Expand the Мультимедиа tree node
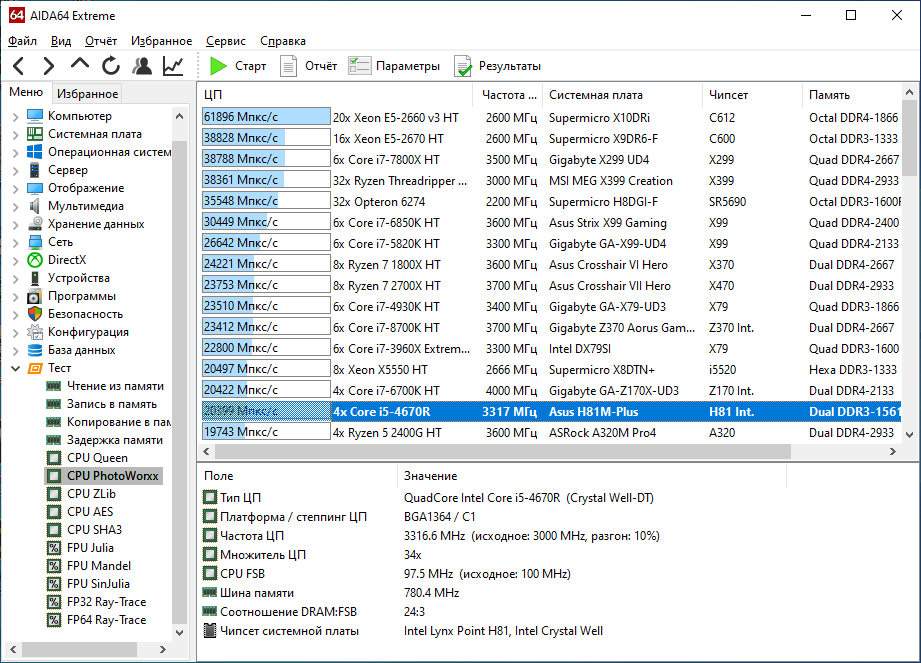921x663 pixels. pyautogui.click(x=15, y=206)
